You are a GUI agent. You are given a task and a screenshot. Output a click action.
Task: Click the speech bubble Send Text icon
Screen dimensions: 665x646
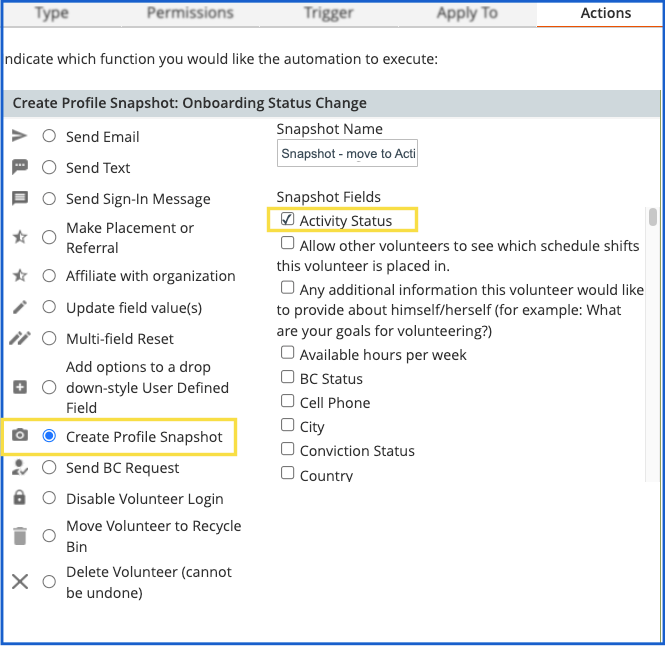pyautogui.click(x=19, y=167)
